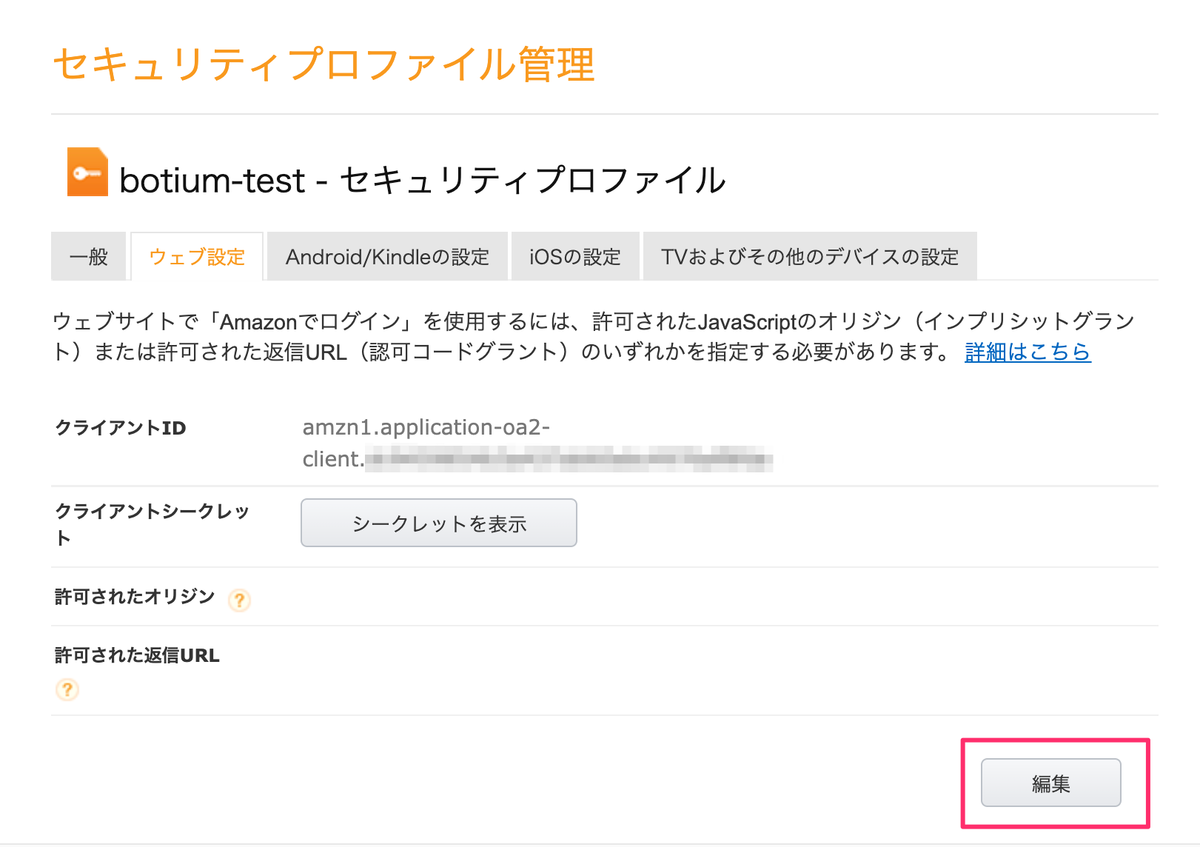Screen dimensions: 1200x847
Task: Click the クライアントID label
Action: [x=121, y=428]
